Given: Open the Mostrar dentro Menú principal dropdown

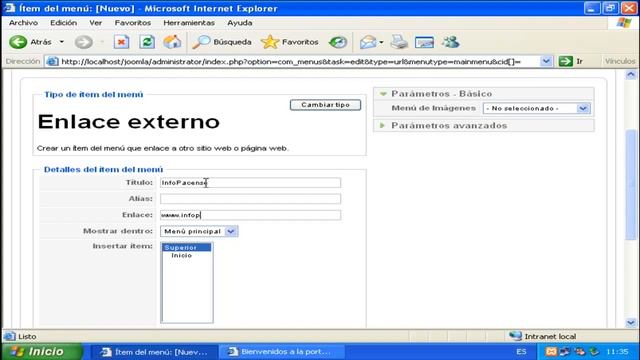Looking at the screenshot, I should (x=199, y=231).
